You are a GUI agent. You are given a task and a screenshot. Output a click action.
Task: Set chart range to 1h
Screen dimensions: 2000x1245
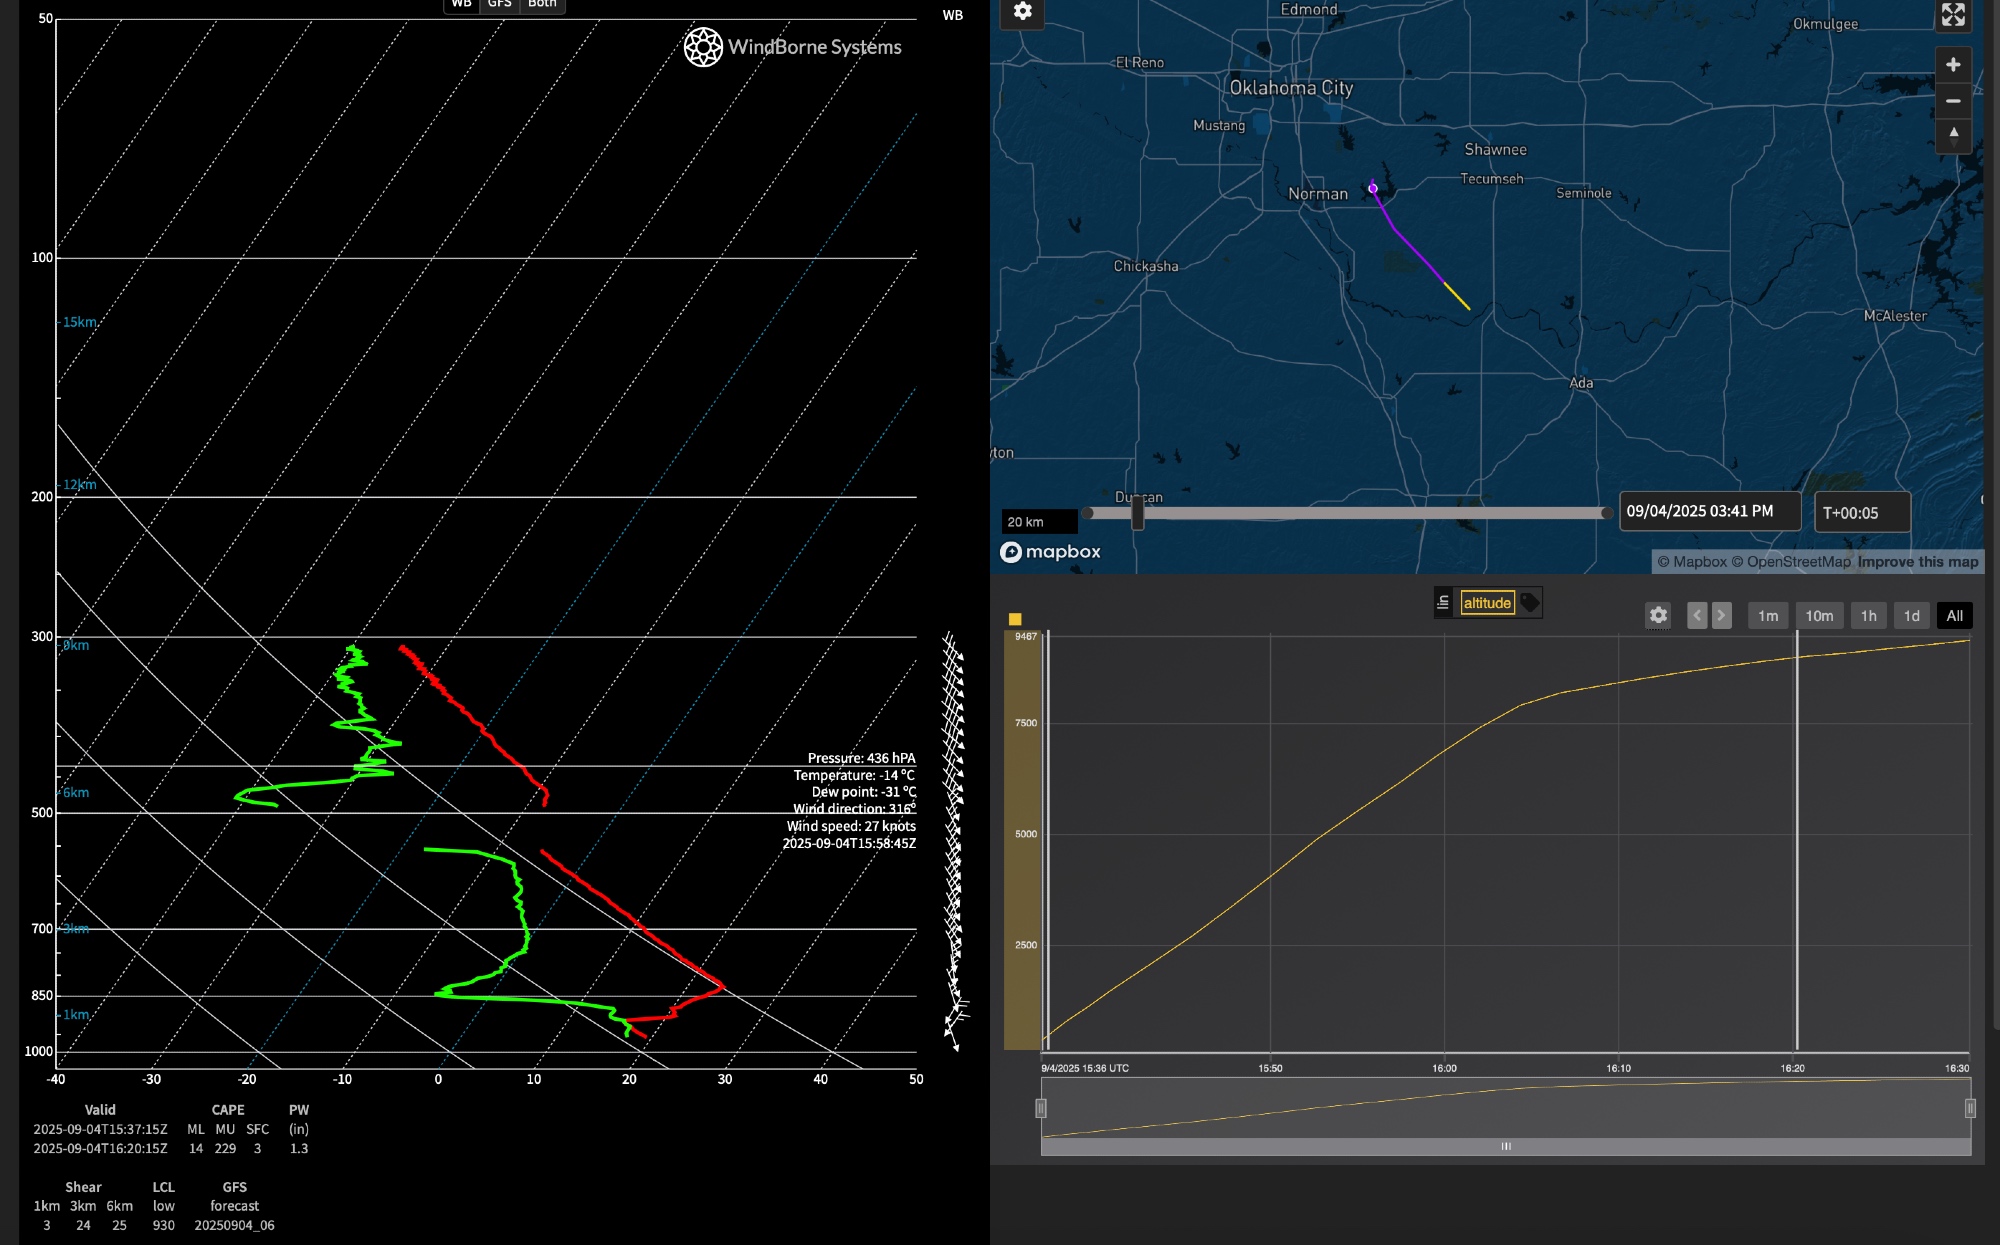1868,616
